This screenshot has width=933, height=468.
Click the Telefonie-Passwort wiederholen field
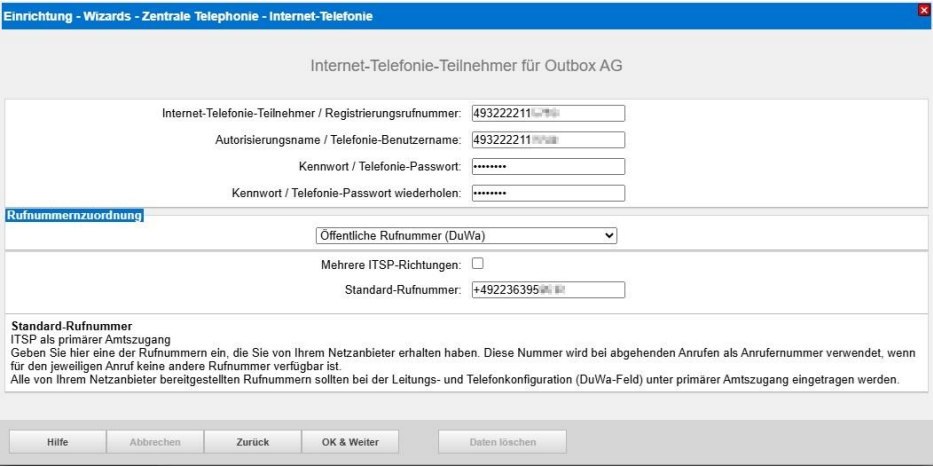point(547,194)
